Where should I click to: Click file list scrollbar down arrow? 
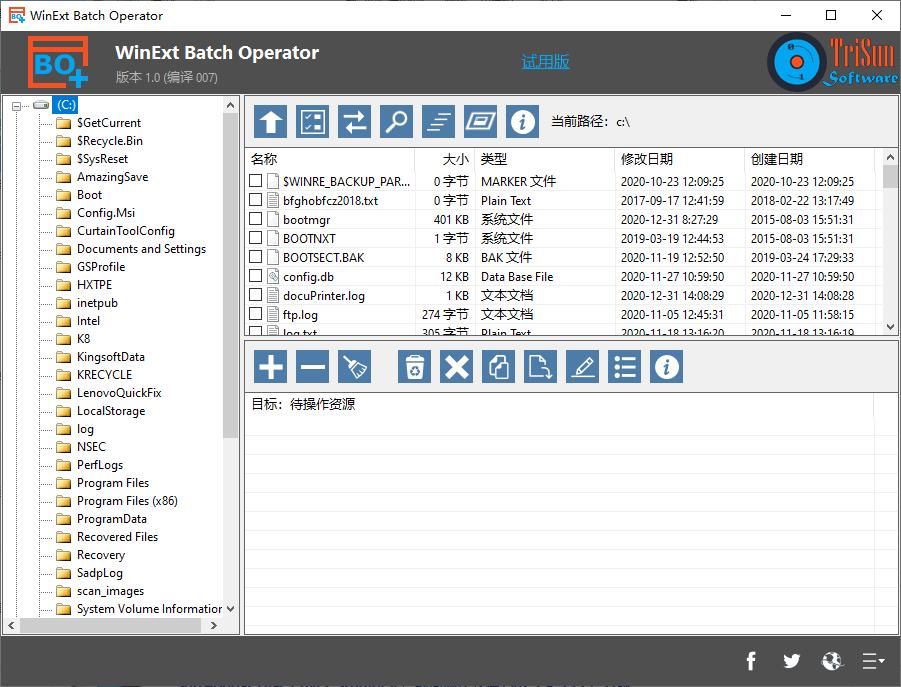[x=890, y=327]
